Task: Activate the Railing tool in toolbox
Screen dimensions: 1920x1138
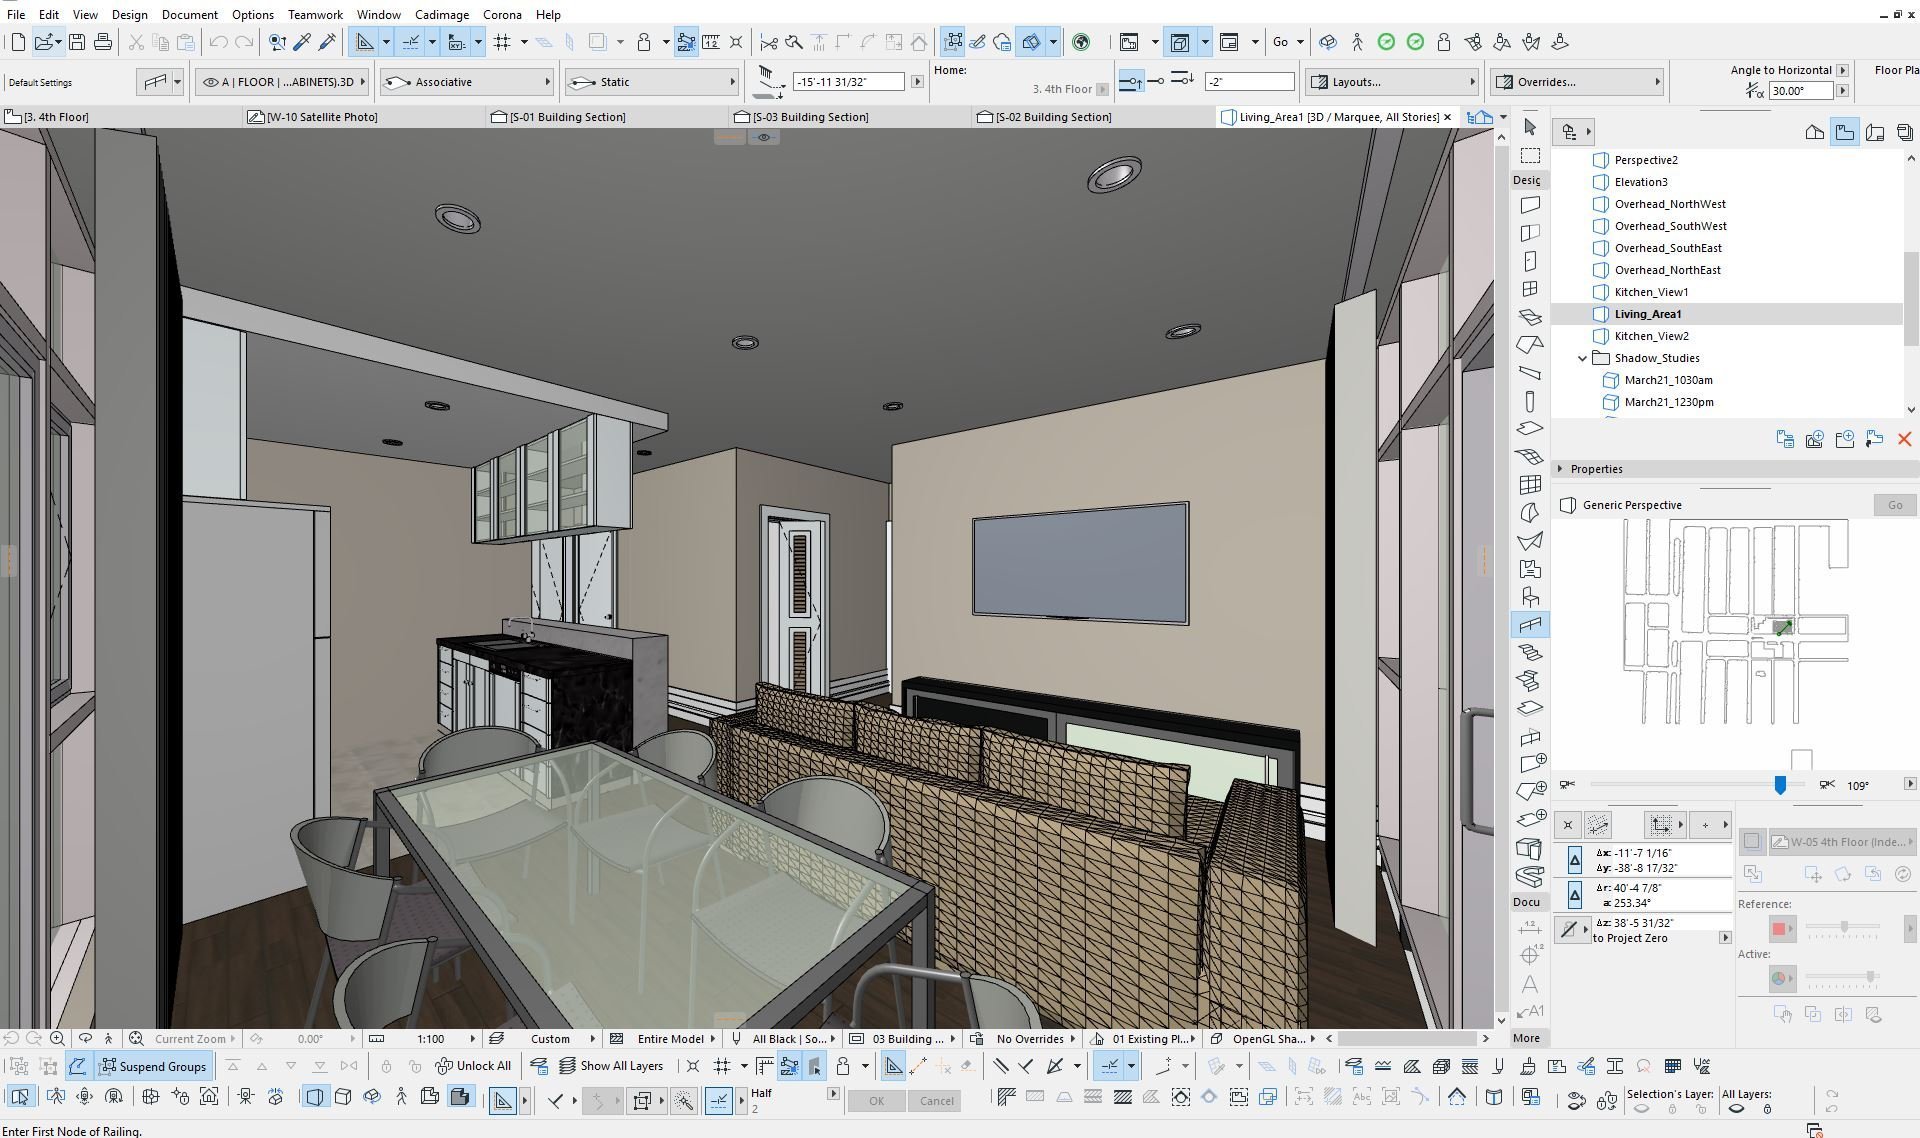Action: (x=1529, y=625)
